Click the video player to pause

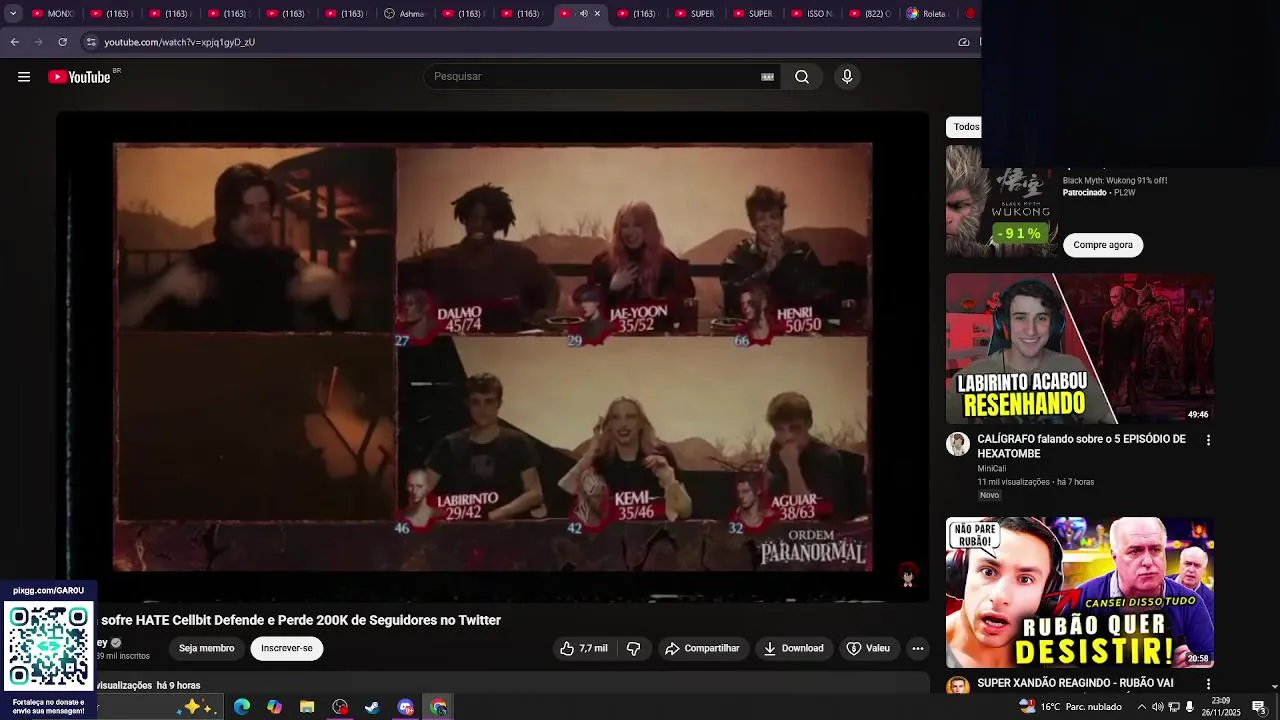click(492, 357)
